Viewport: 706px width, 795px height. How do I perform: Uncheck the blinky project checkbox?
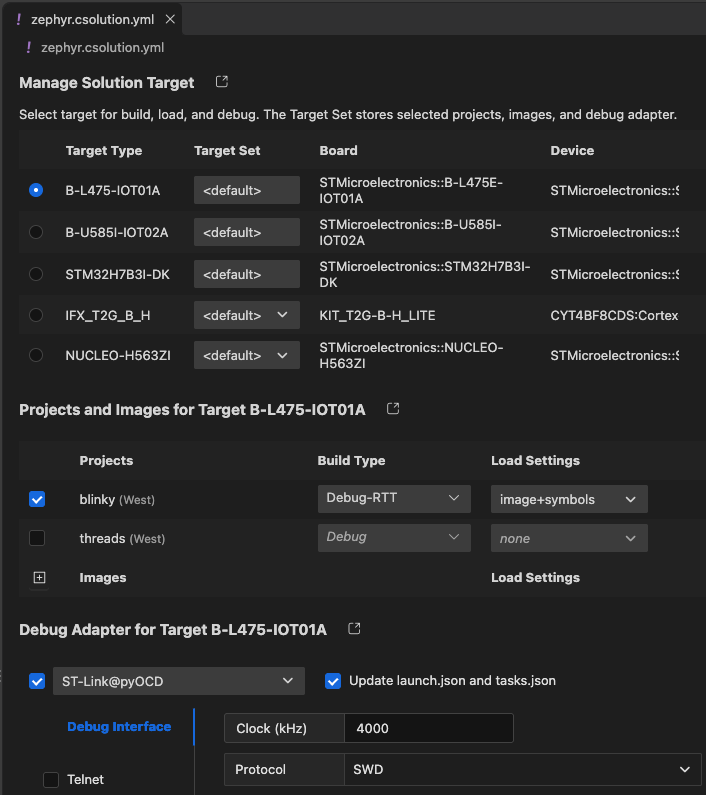tap(37, 499)
